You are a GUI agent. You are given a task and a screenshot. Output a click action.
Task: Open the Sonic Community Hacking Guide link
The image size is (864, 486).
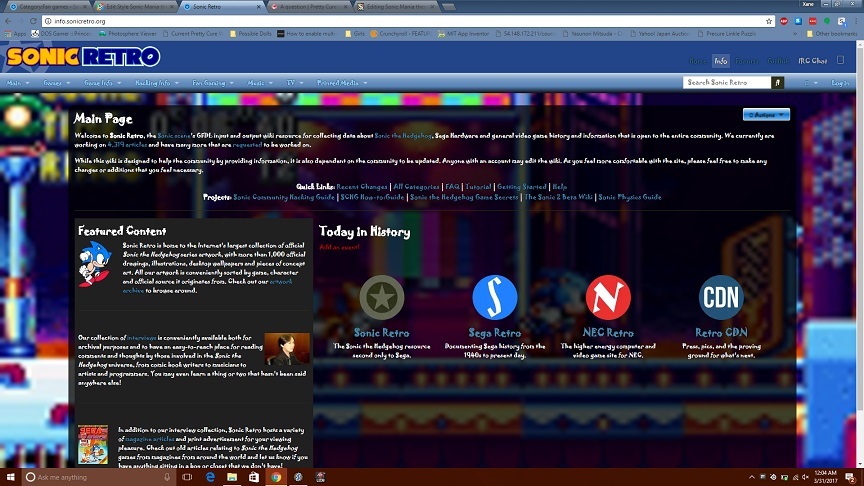(x=284, y=197)
